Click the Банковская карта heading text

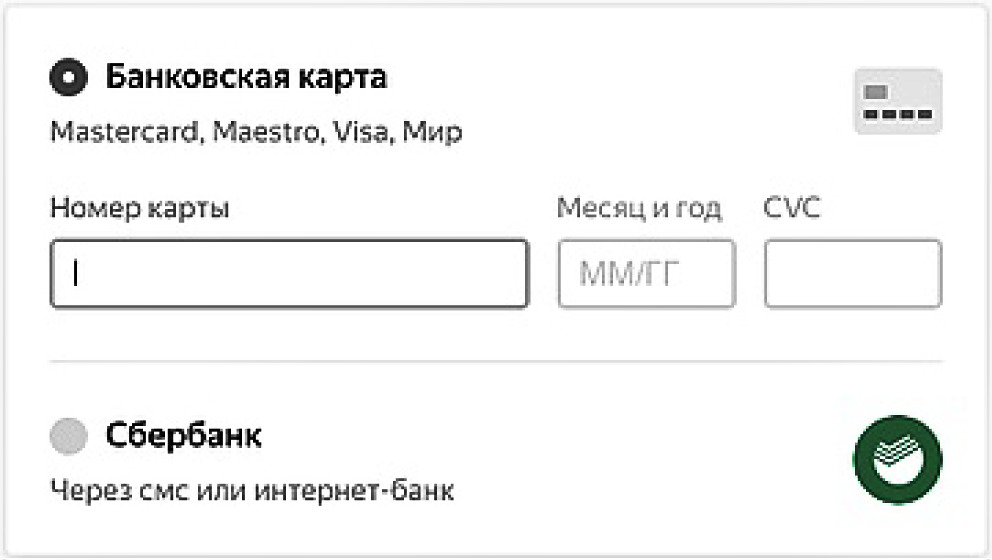pyautogui.click(x=246, y=78)
